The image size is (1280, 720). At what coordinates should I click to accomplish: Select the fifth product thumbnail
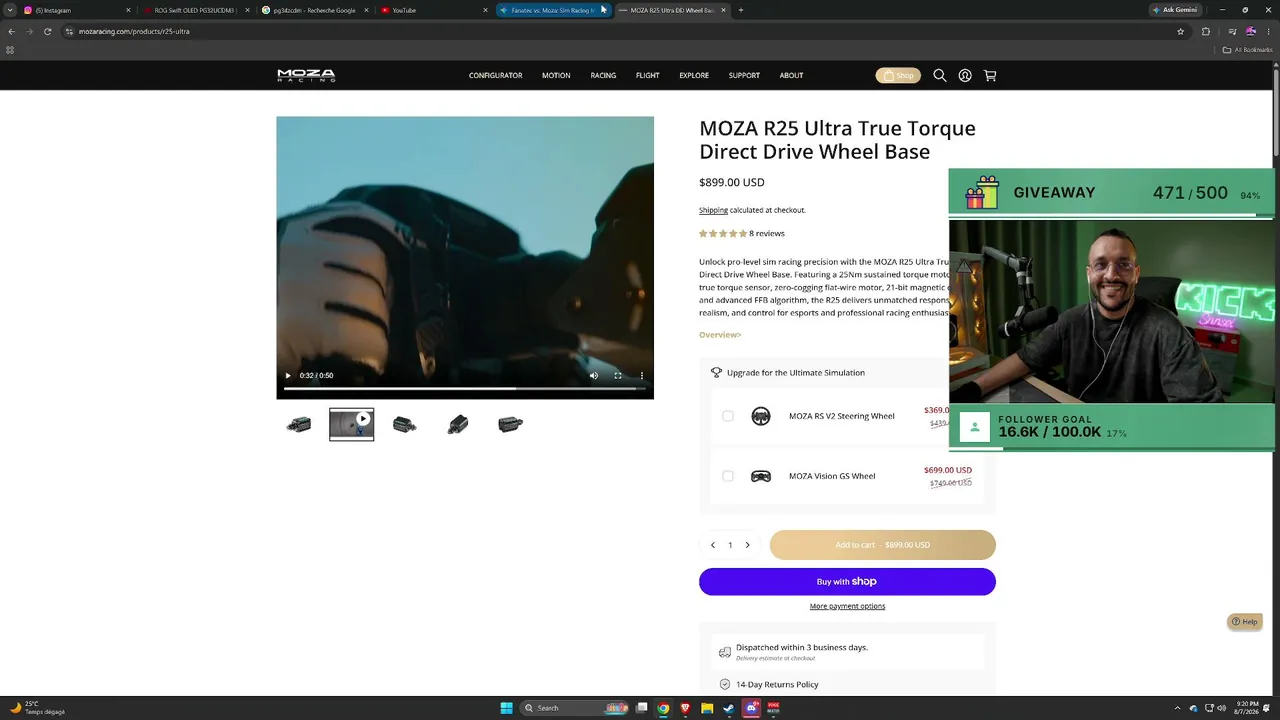[x=511, y=425]
